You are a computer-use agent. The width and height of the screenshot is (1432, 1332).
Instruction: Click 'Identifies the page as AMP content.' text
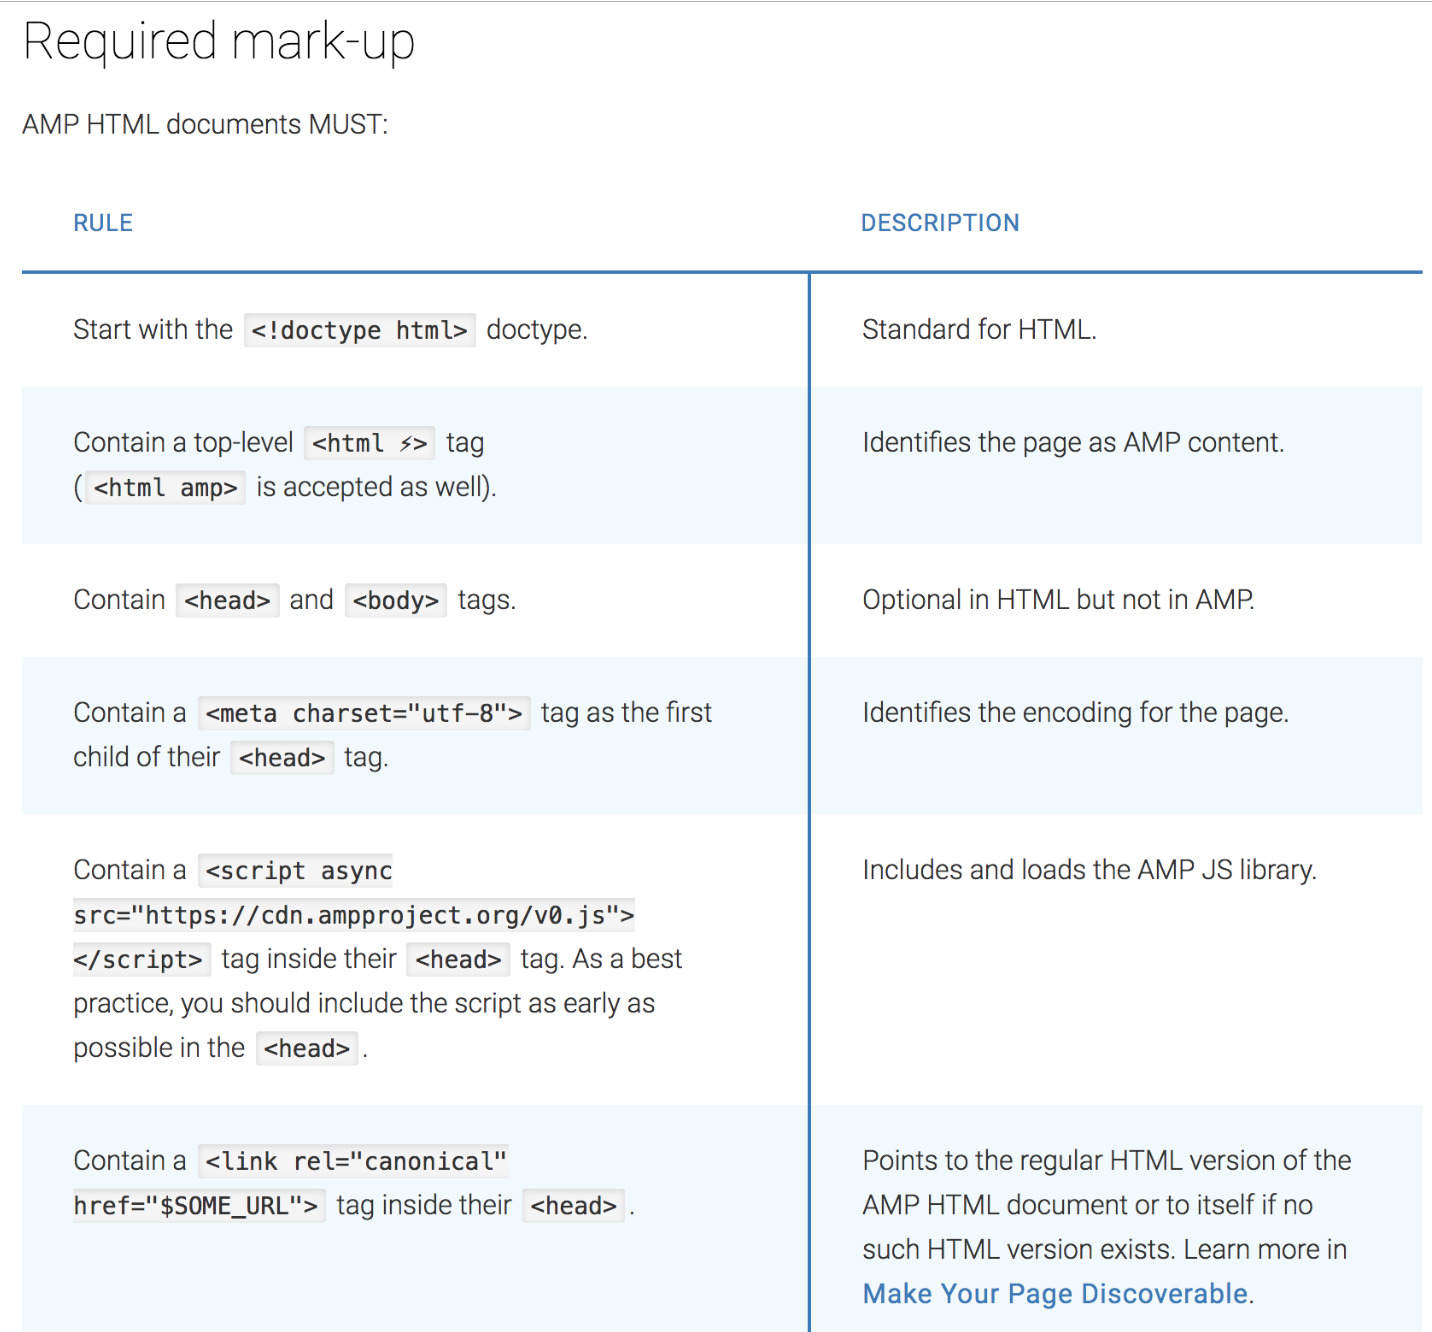tap(1073, 443)
